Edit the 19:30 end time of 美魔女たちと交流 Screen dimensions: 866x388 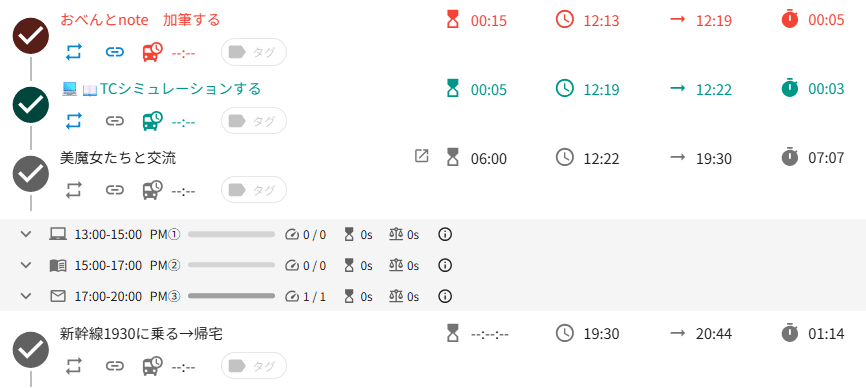point(714,159)
